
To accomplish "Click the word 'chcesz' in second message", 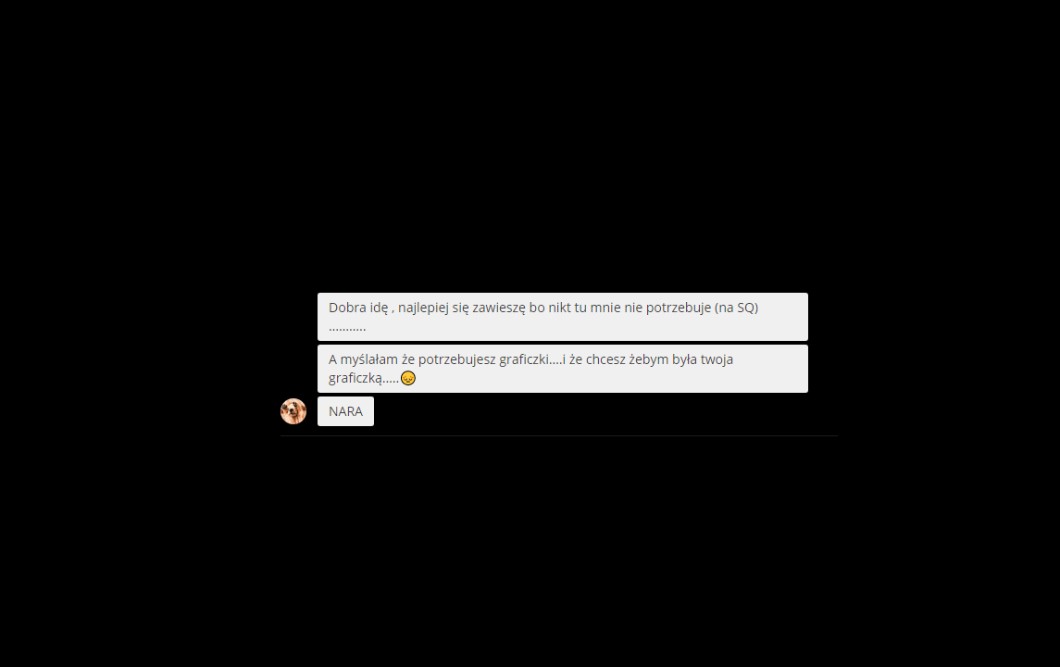I will [x=606, y=360].
